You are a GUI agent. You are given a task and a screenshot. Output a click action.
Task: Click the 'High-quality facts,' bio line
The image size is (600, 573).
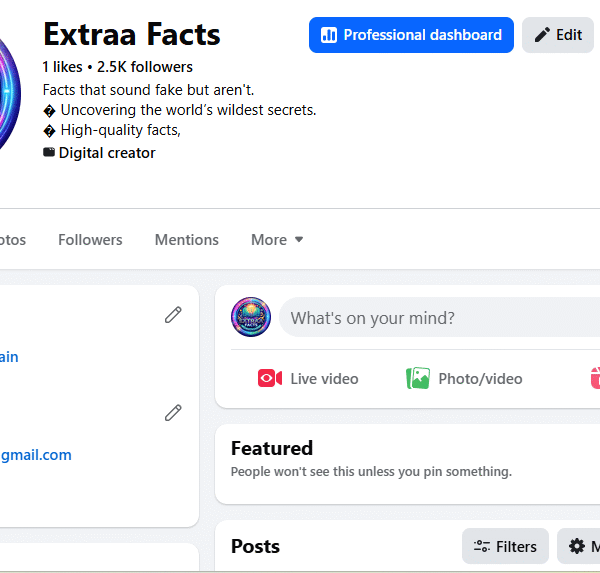click(121, 130)
